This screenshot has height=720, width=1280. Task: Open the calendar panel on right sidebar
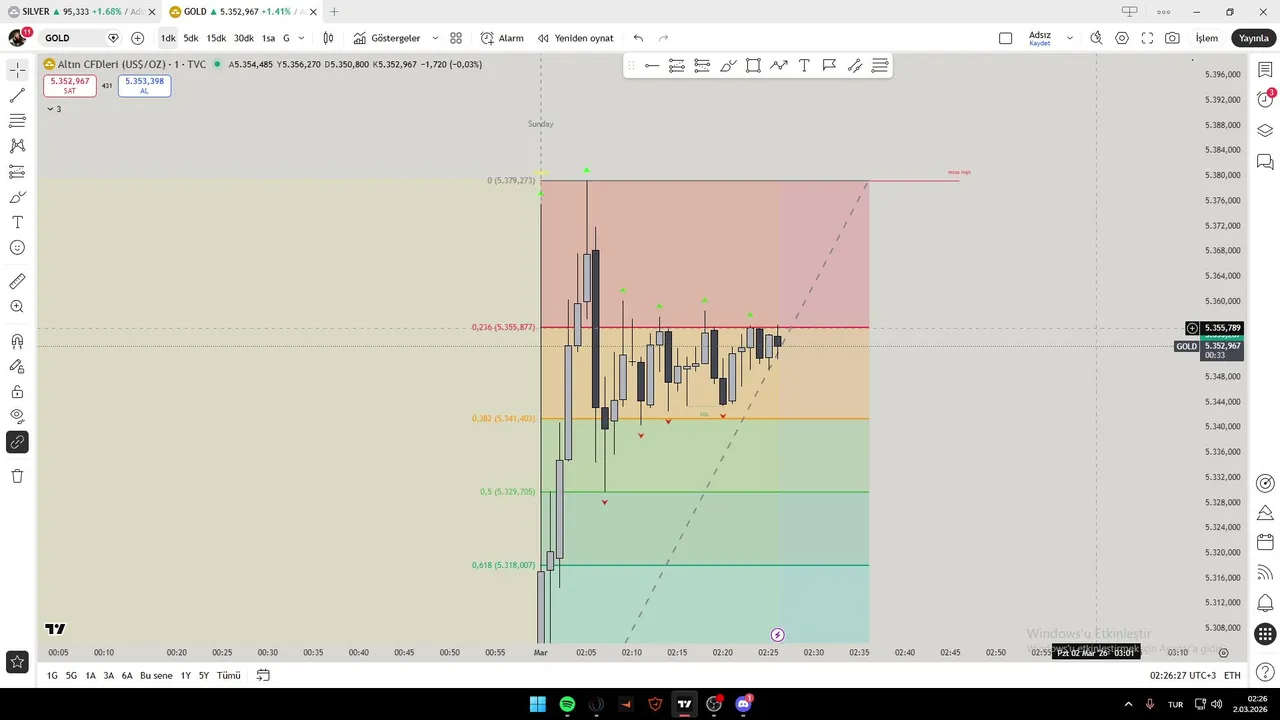[x=1265, y=543]
